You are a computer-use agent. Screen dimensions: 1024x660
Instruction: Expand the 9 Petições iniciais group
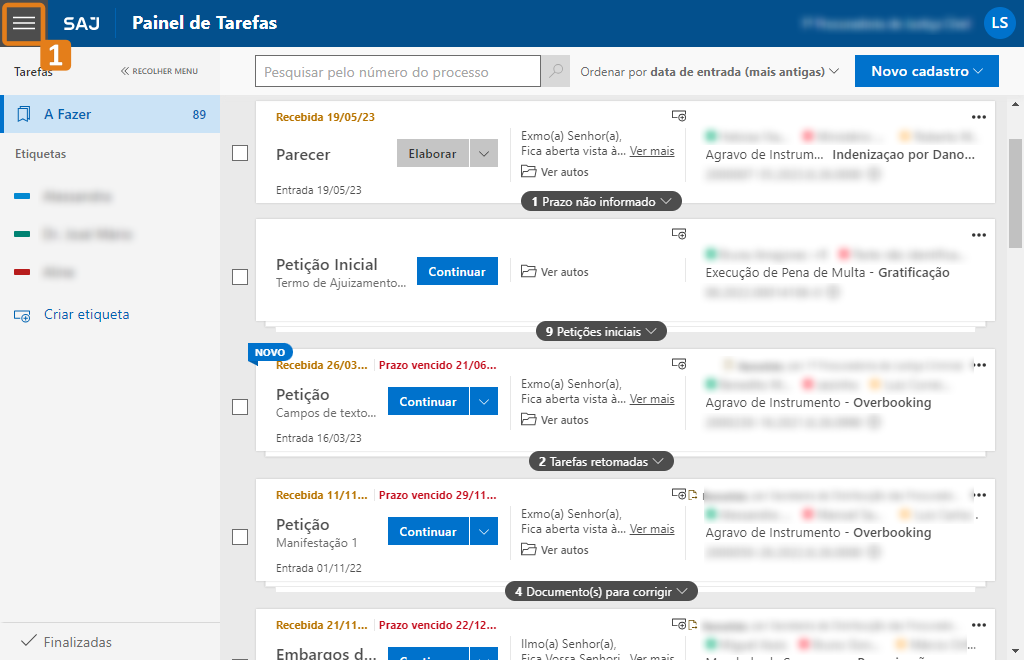pyautogui.click(x=601, y=331)
